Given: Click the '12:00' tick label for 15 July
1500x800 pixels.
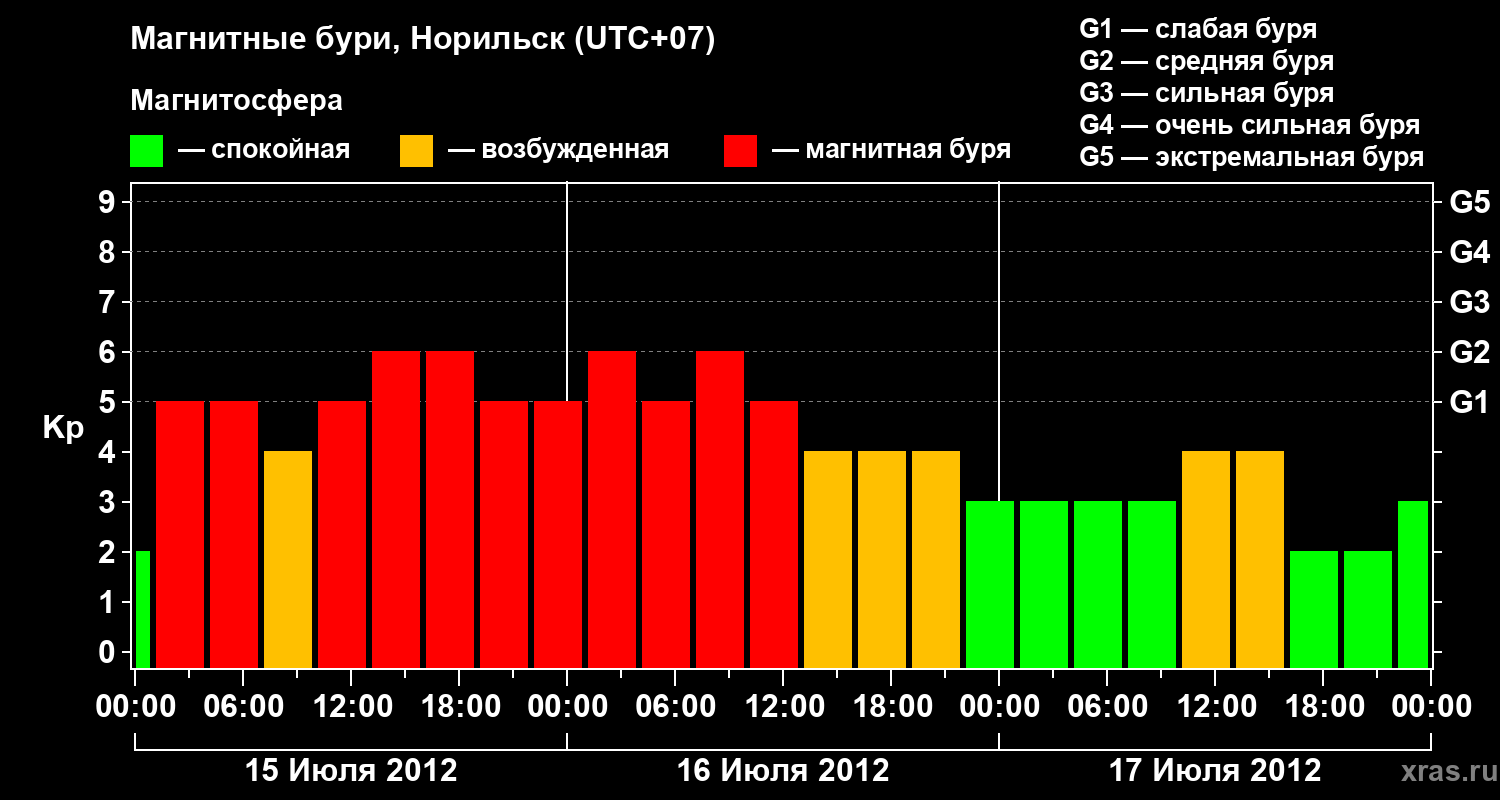Looking at the screenshot, I should tap(351, 707).
